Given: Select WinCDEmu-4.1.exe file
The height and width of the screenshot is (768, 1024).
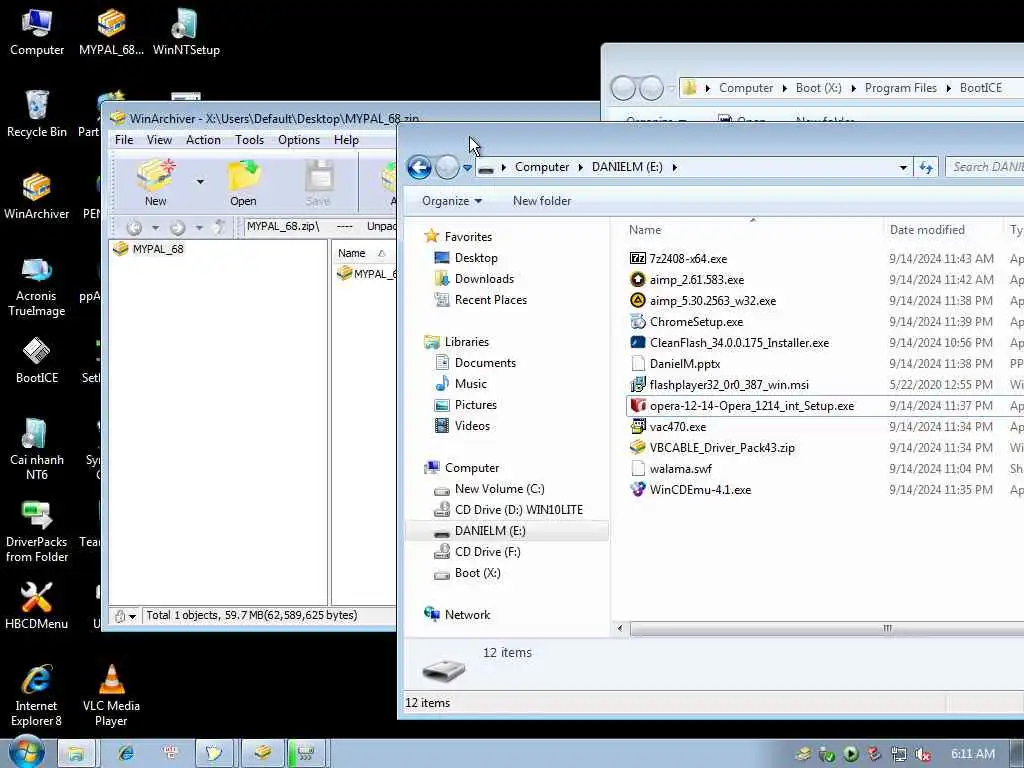Looking at the screenshot, I should point(700,490).
